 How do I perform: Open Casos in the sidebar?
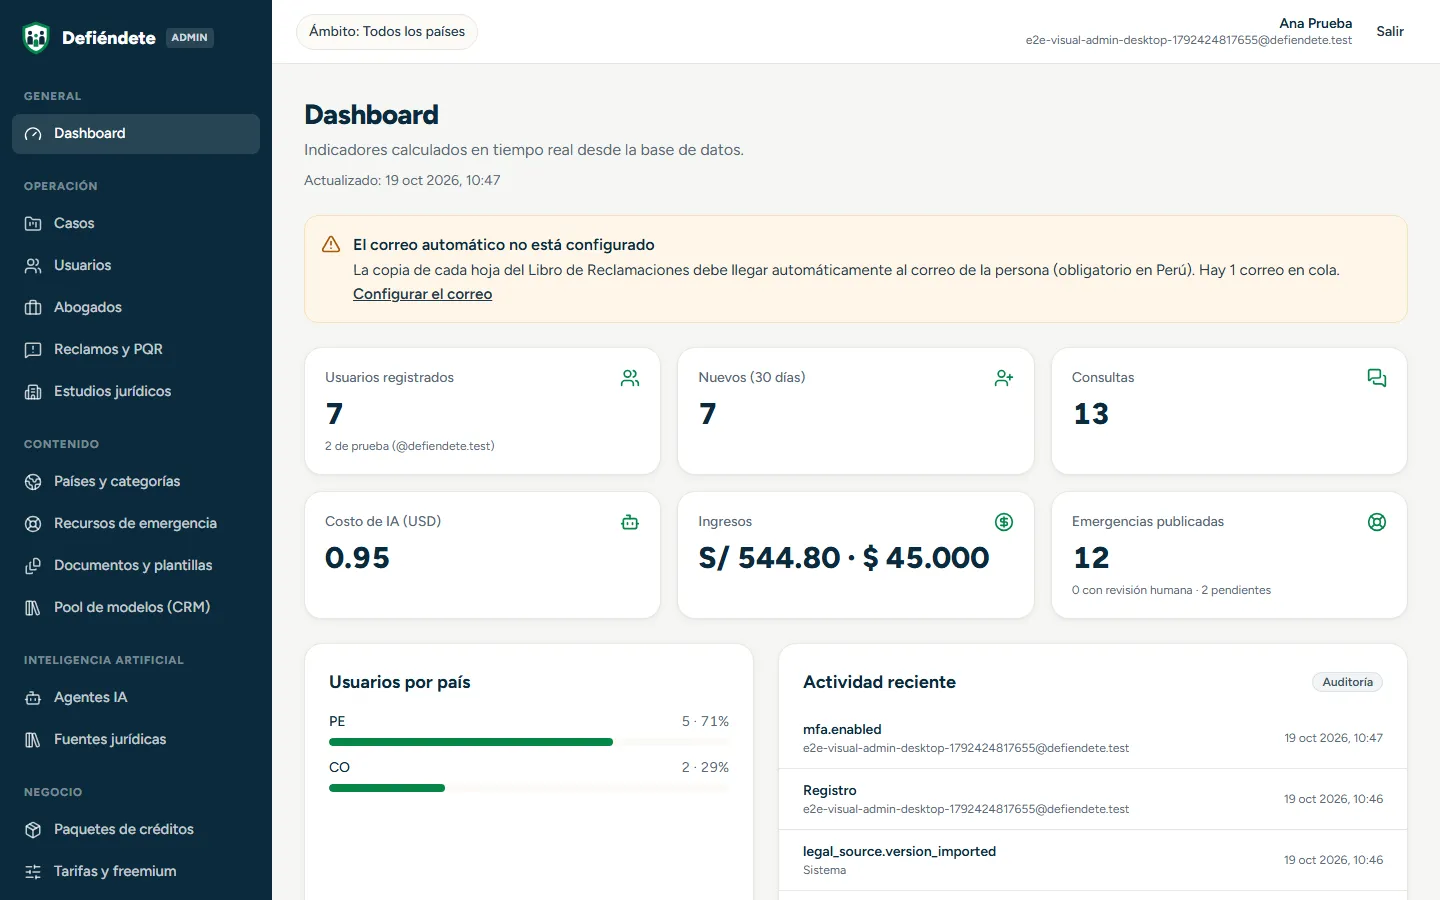click(x=136, y=224)
